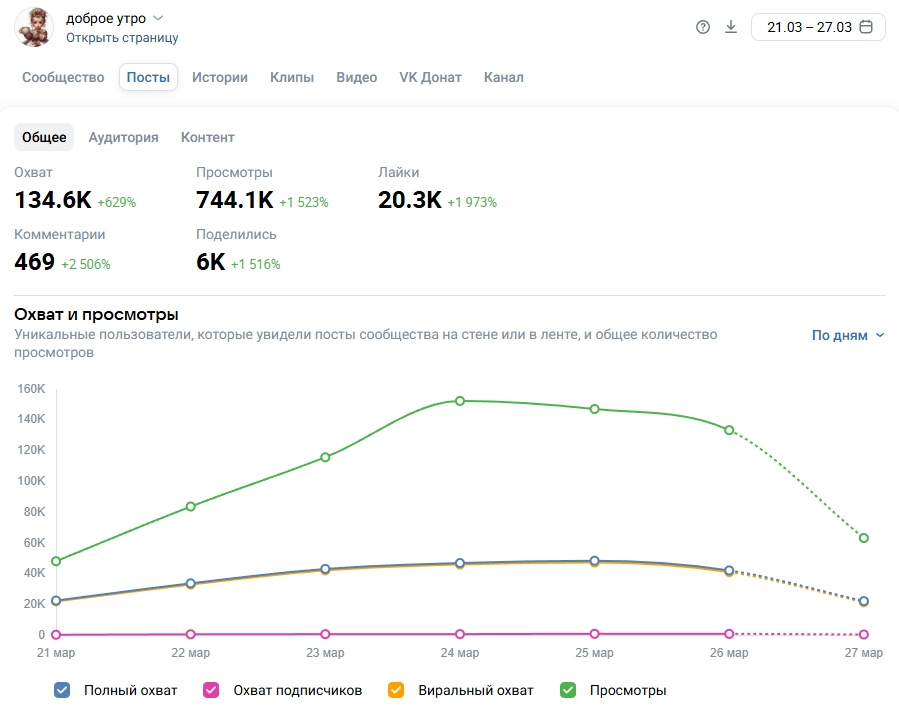
Task: Click the download statistics icon
Action: (x=731, y=27)
